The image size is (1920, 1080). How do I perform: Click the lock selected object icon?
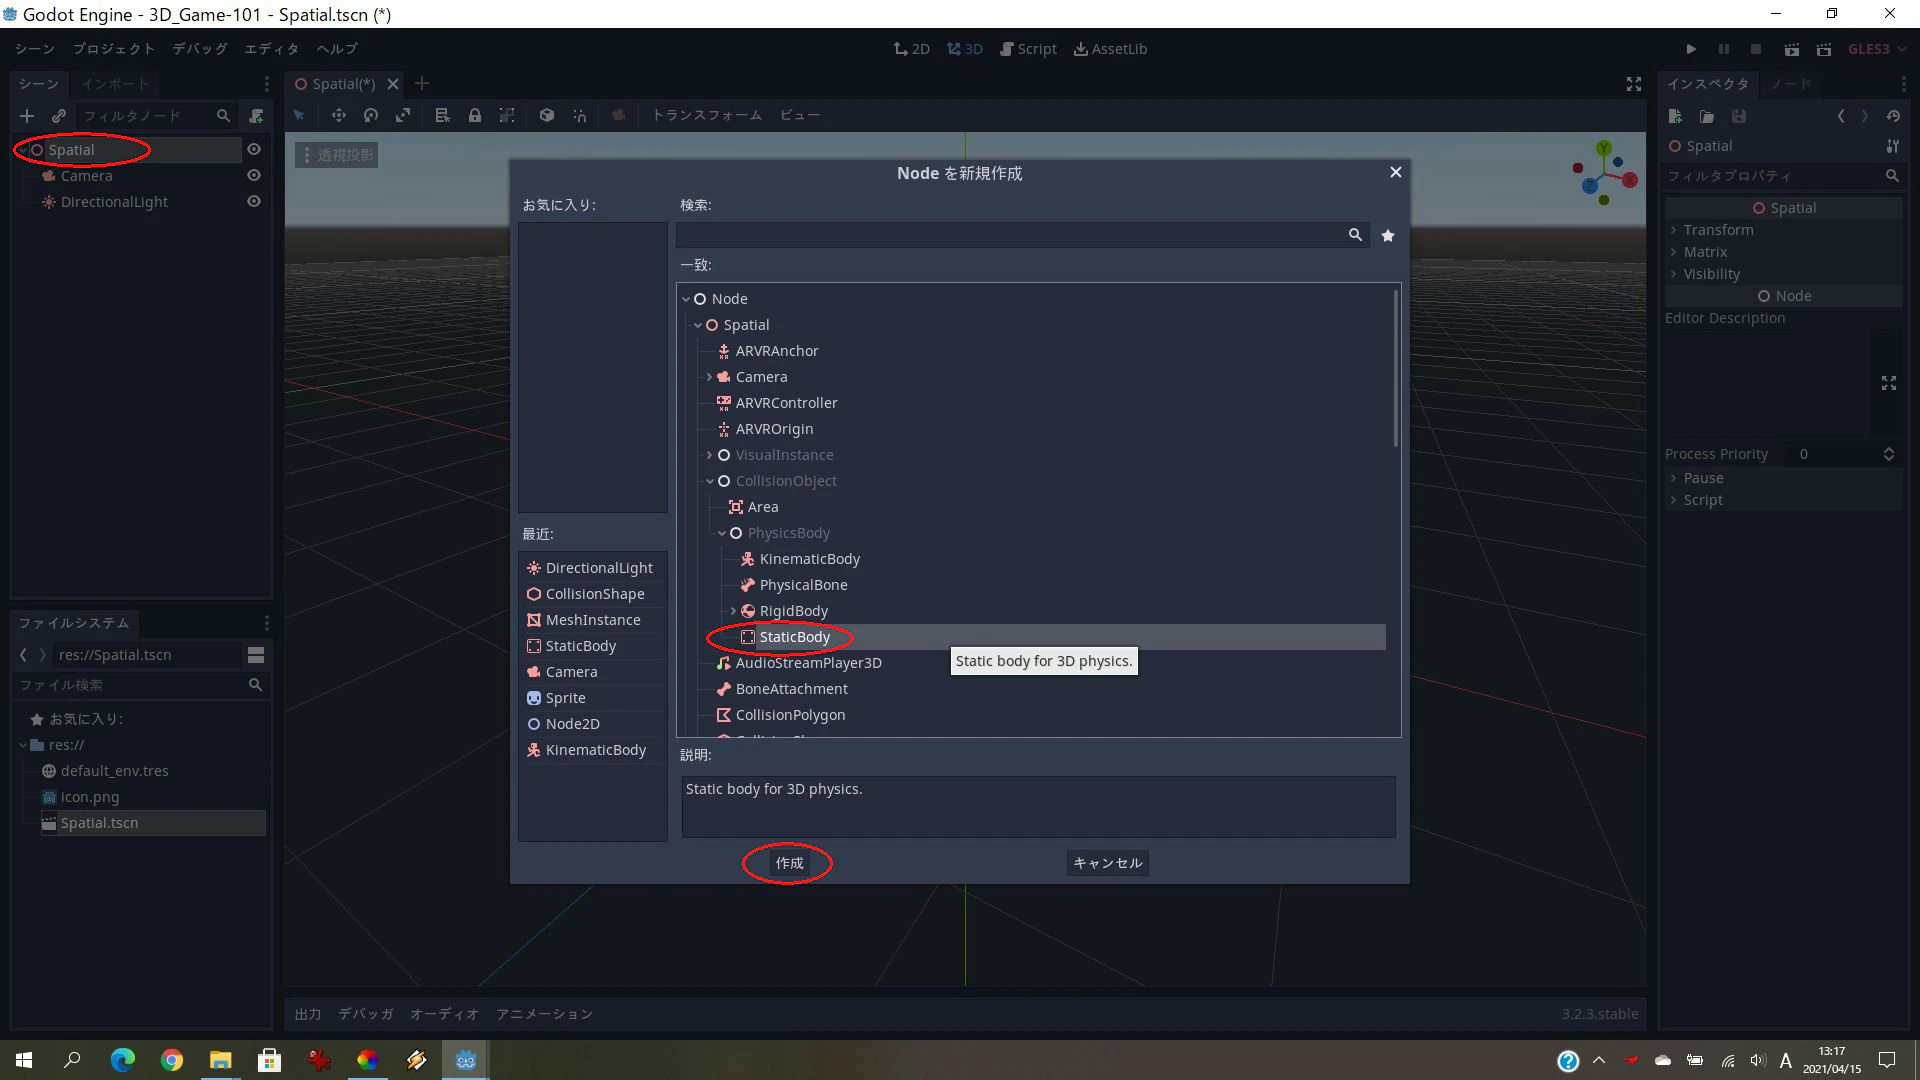(475, 115)
